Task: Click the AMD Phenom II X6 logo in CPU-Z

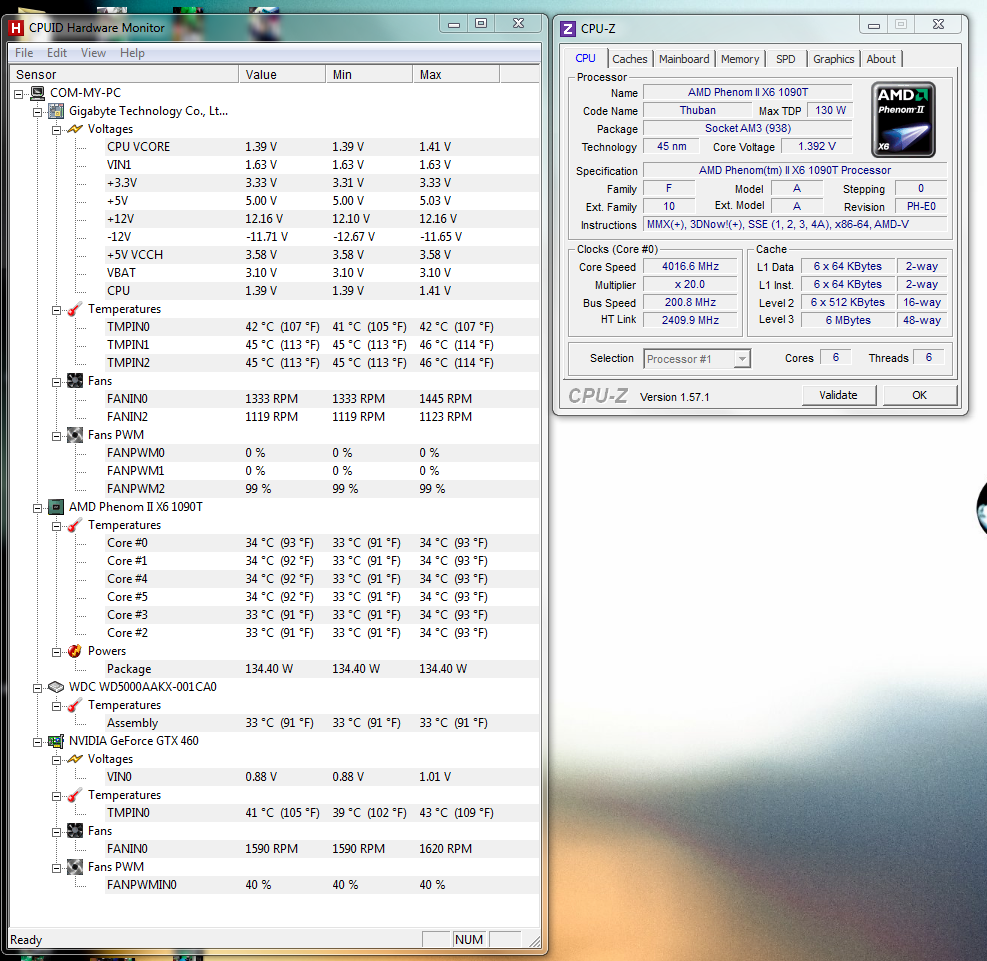Action: click(903, 120)
